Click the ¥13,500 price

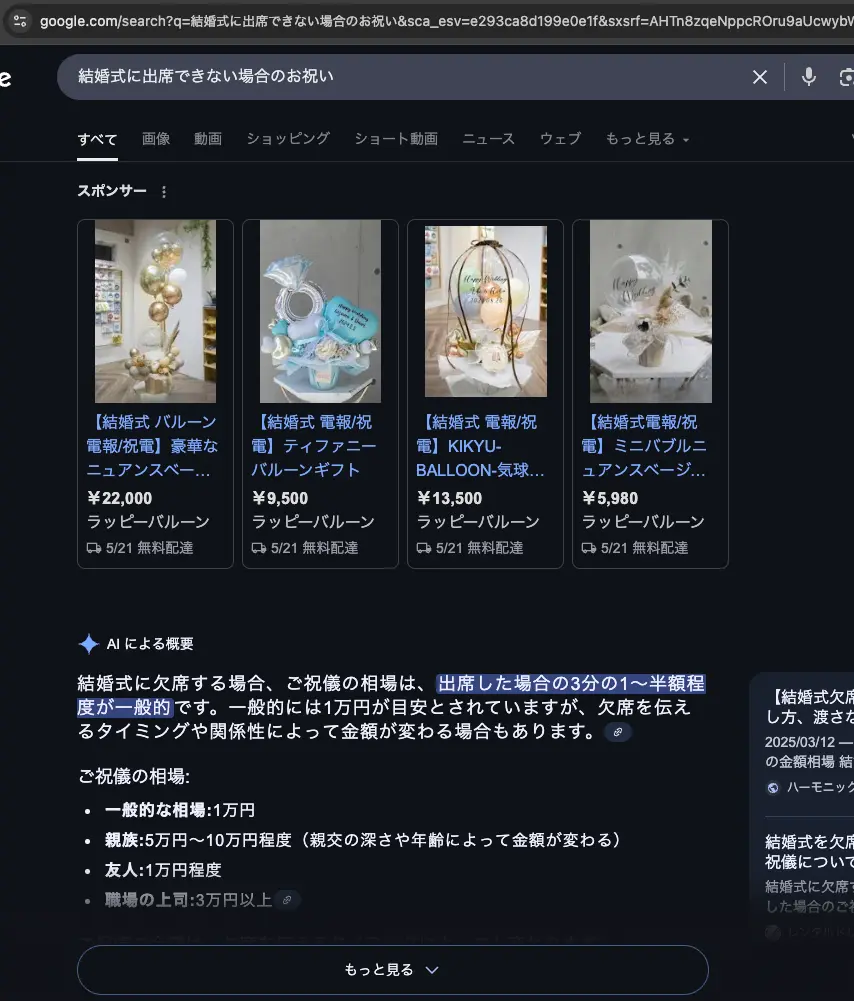[x=449, y=498]
